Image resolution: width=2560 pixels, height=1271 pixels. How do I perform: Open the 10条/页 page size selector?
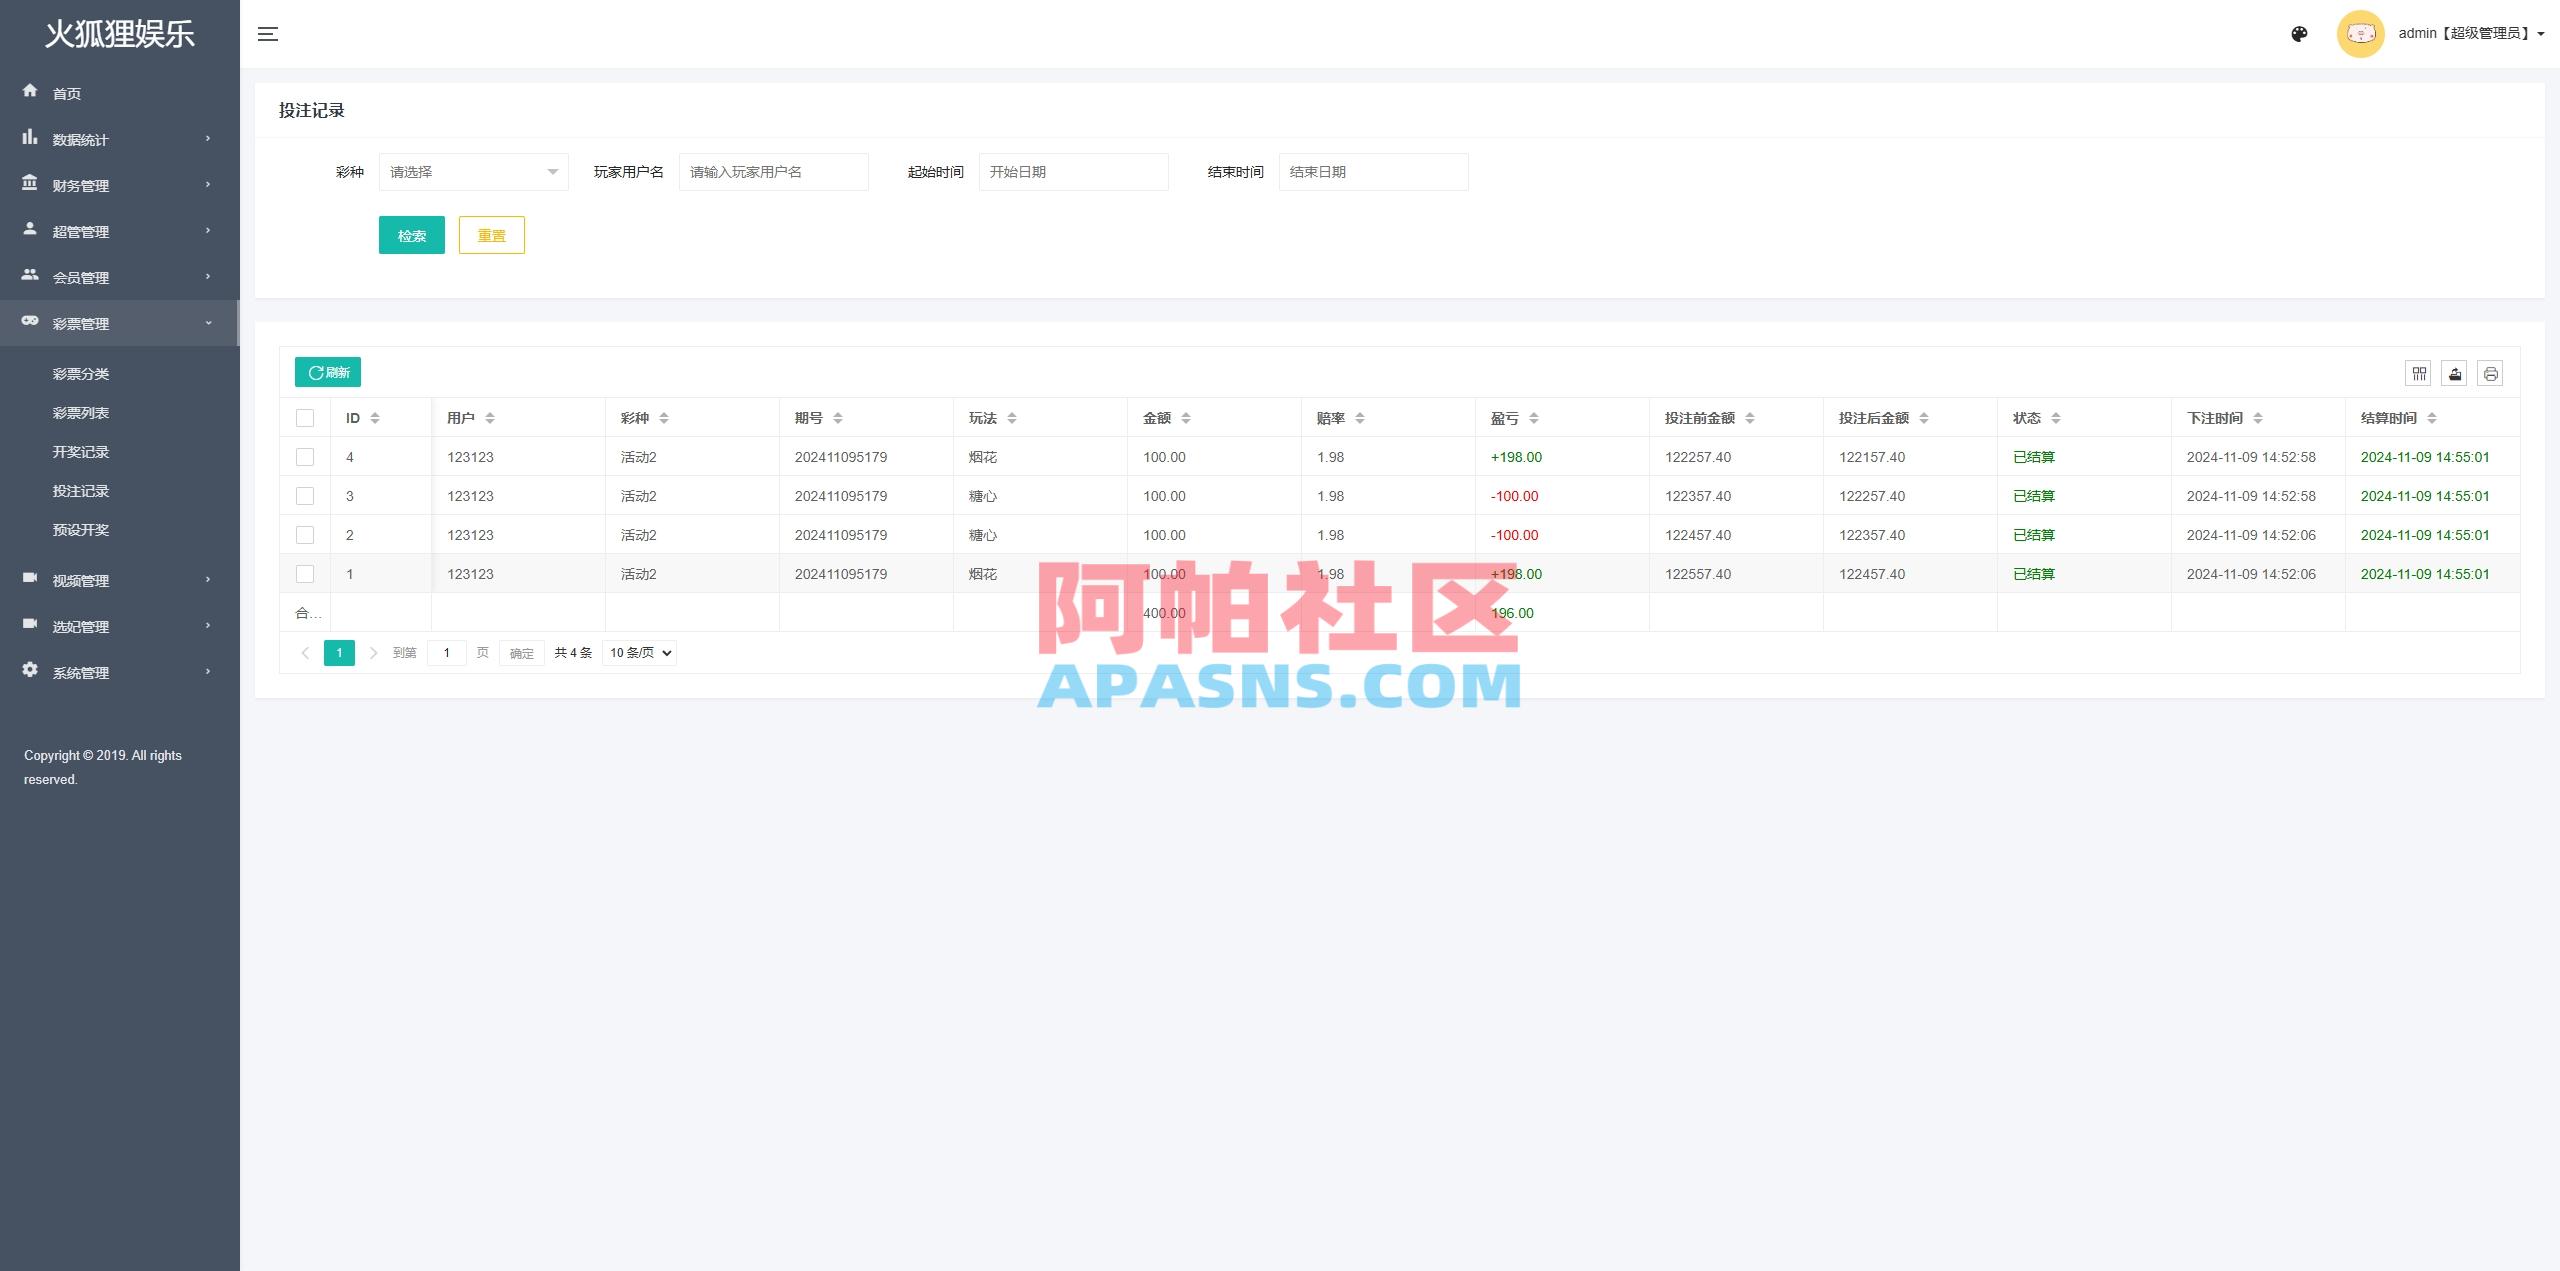(638, 652)
